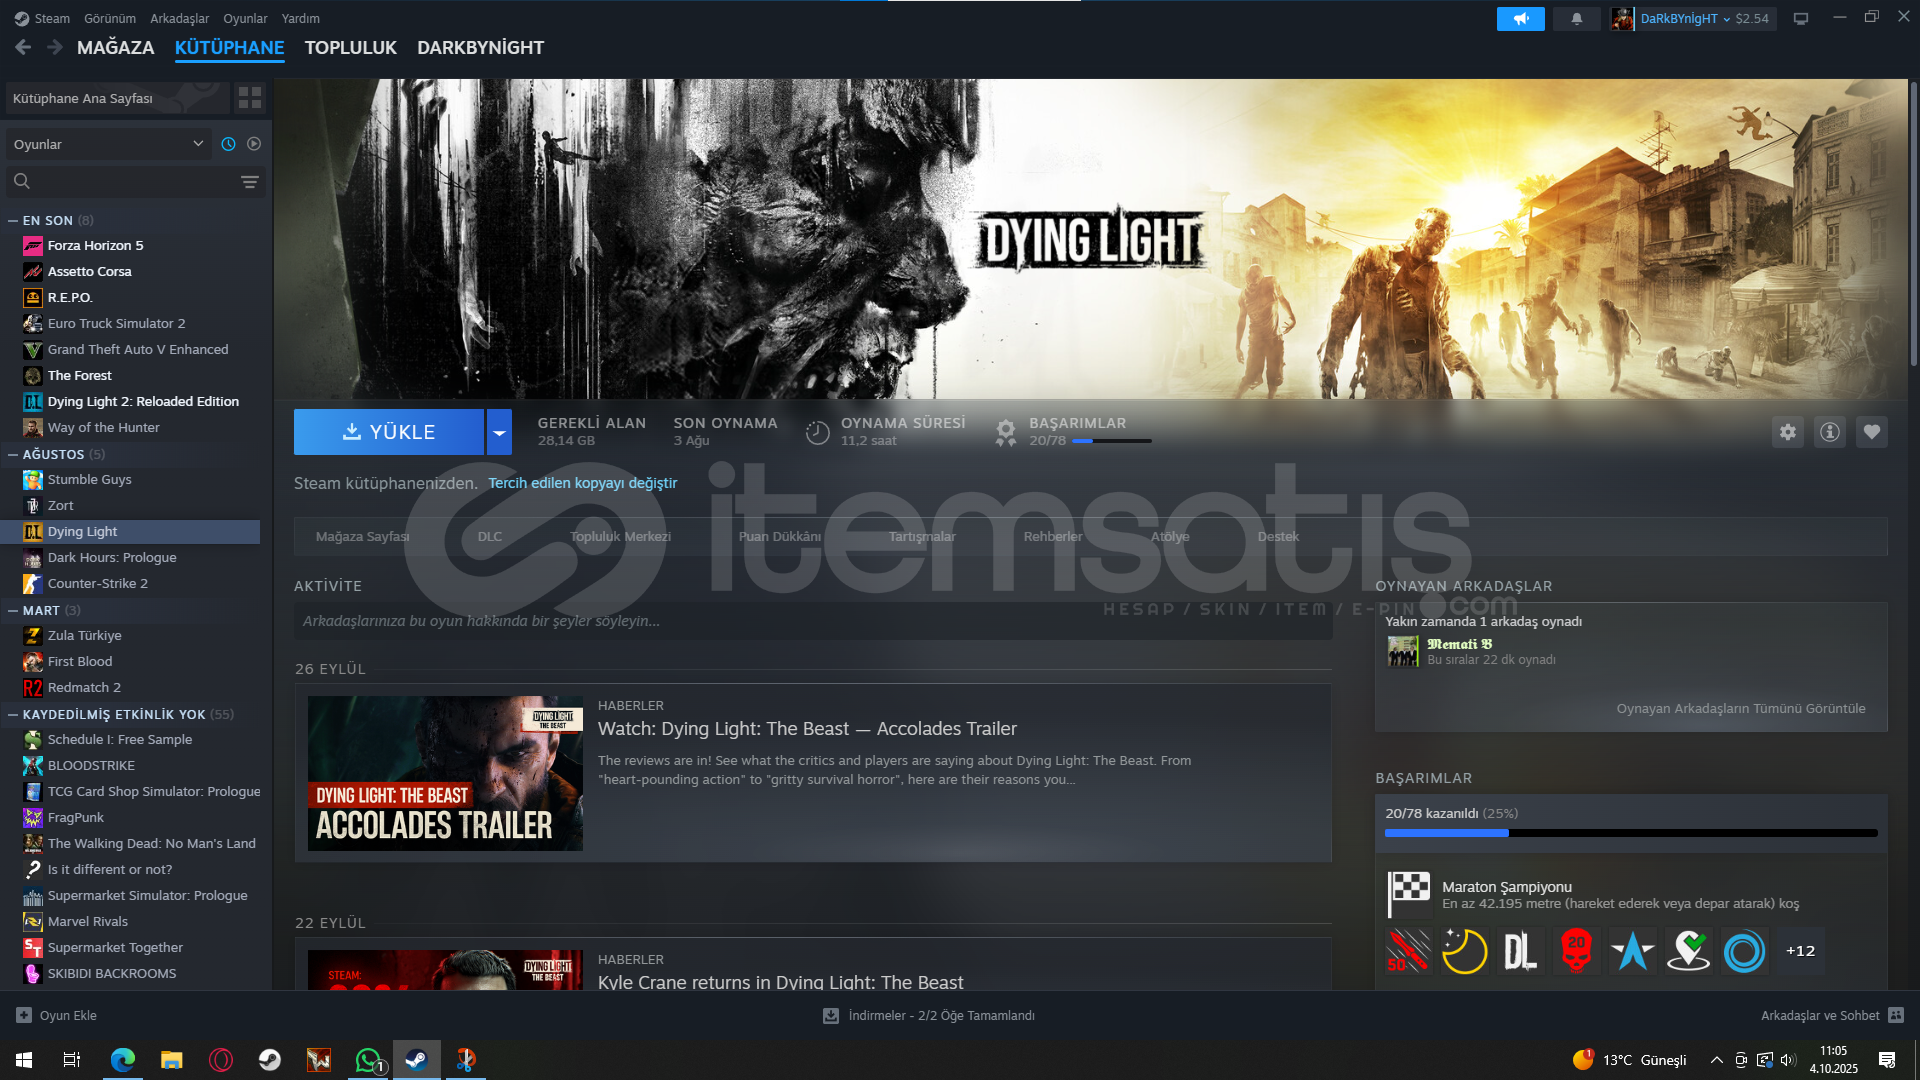This screenshot has width=1920, height=1080.
Task: Click the achievements progress bar
Action: pos(1630,833)
